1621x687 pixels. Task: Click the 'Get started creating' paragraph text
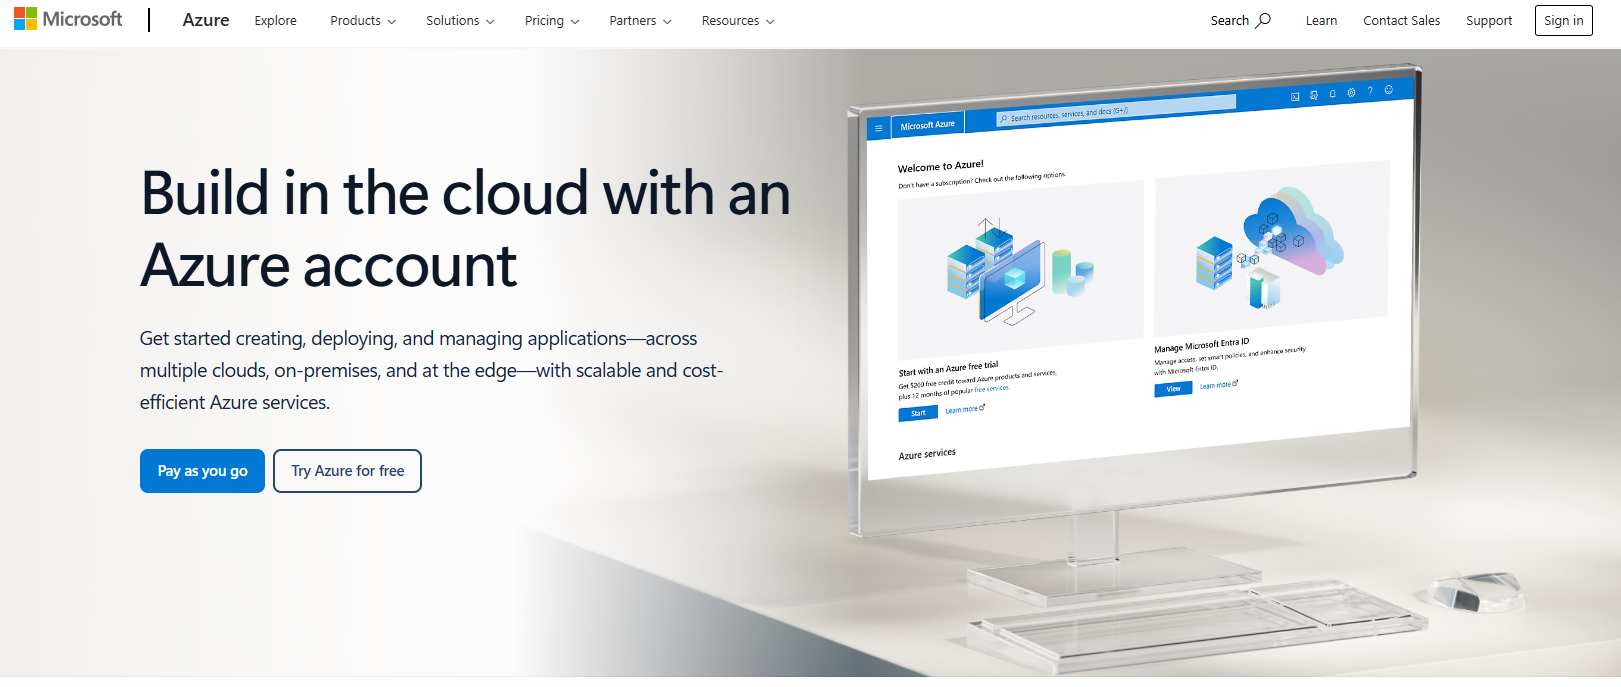431,370
